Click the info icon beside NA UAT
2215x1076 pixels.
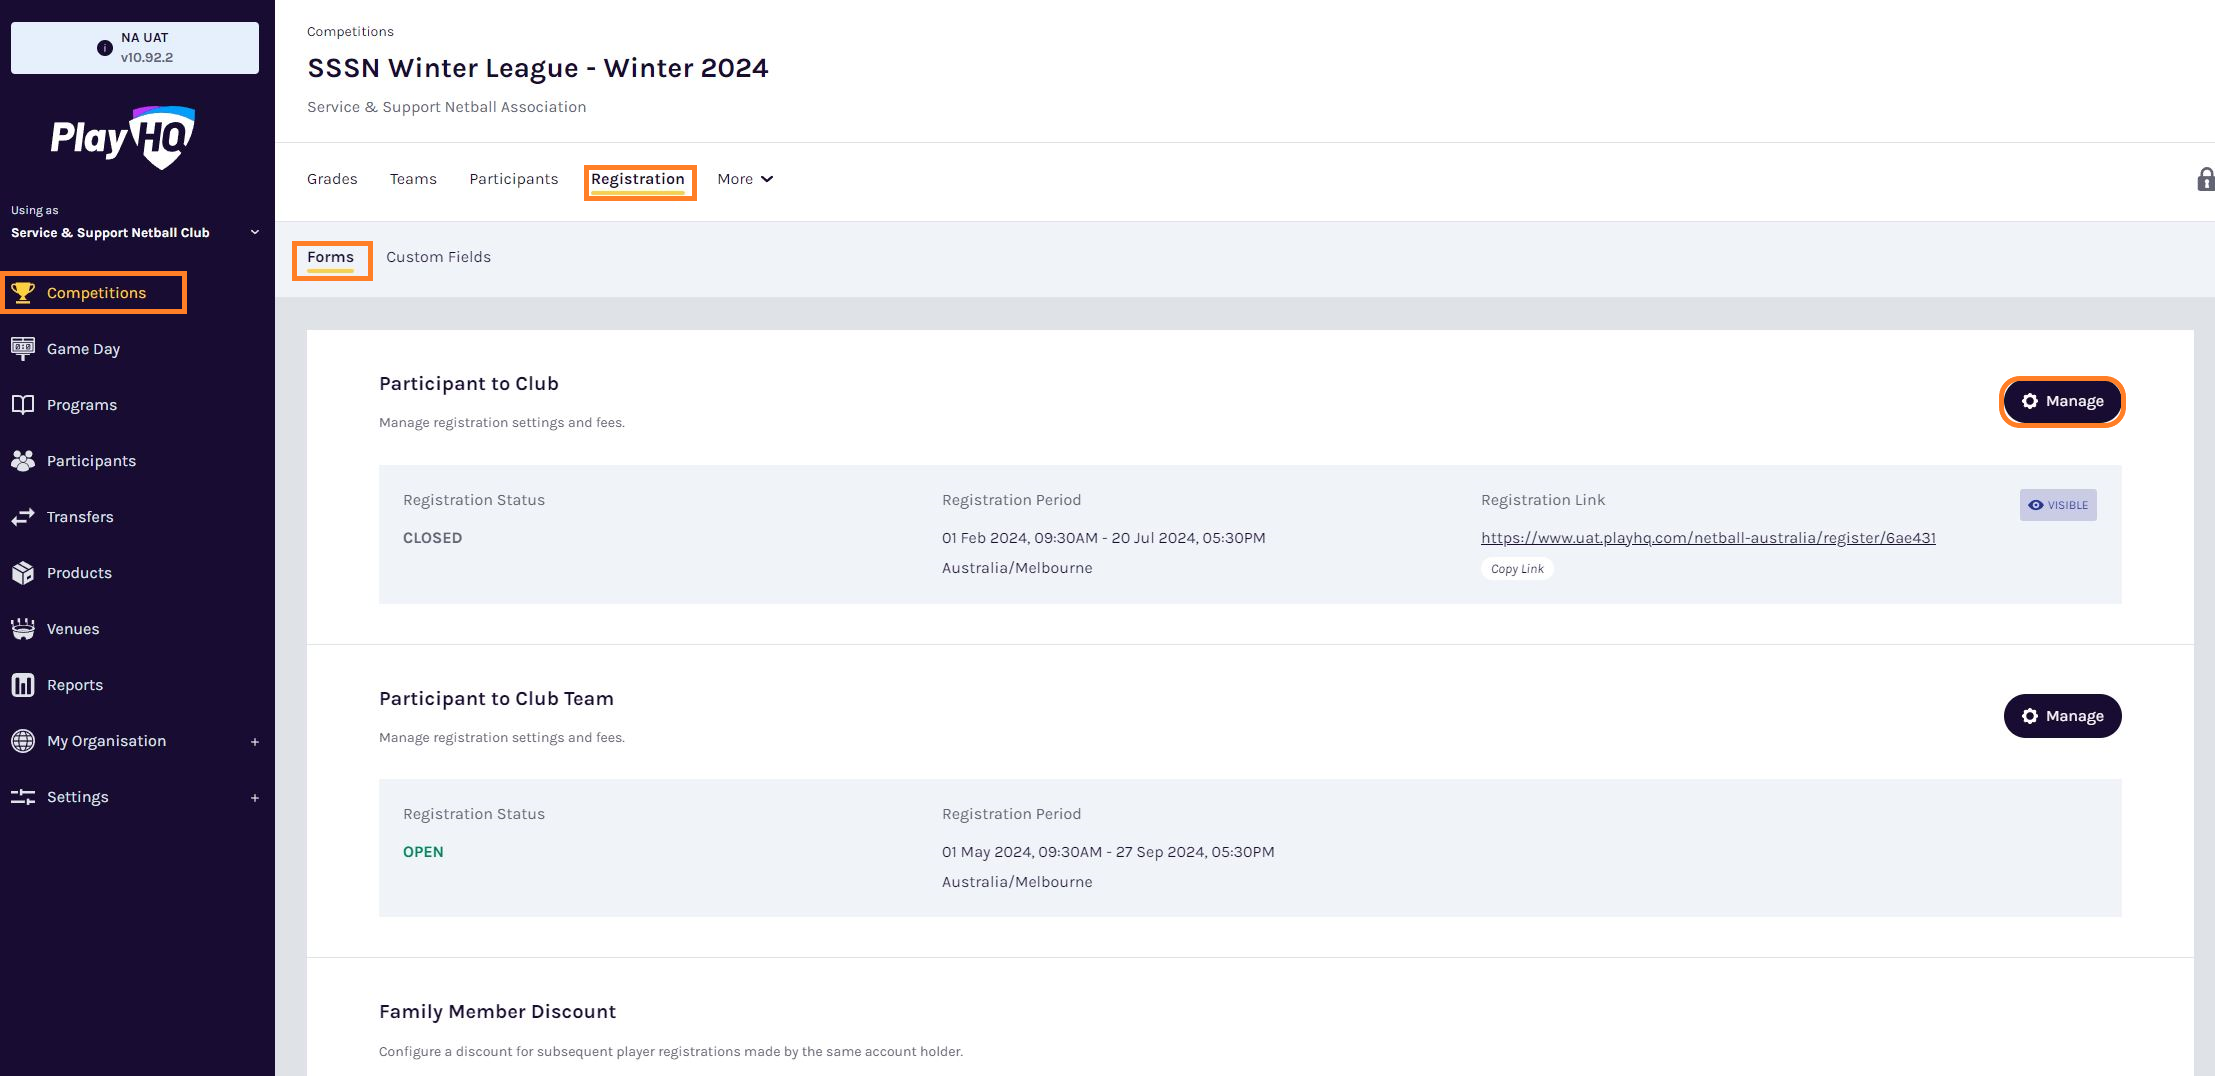(105, 48)
